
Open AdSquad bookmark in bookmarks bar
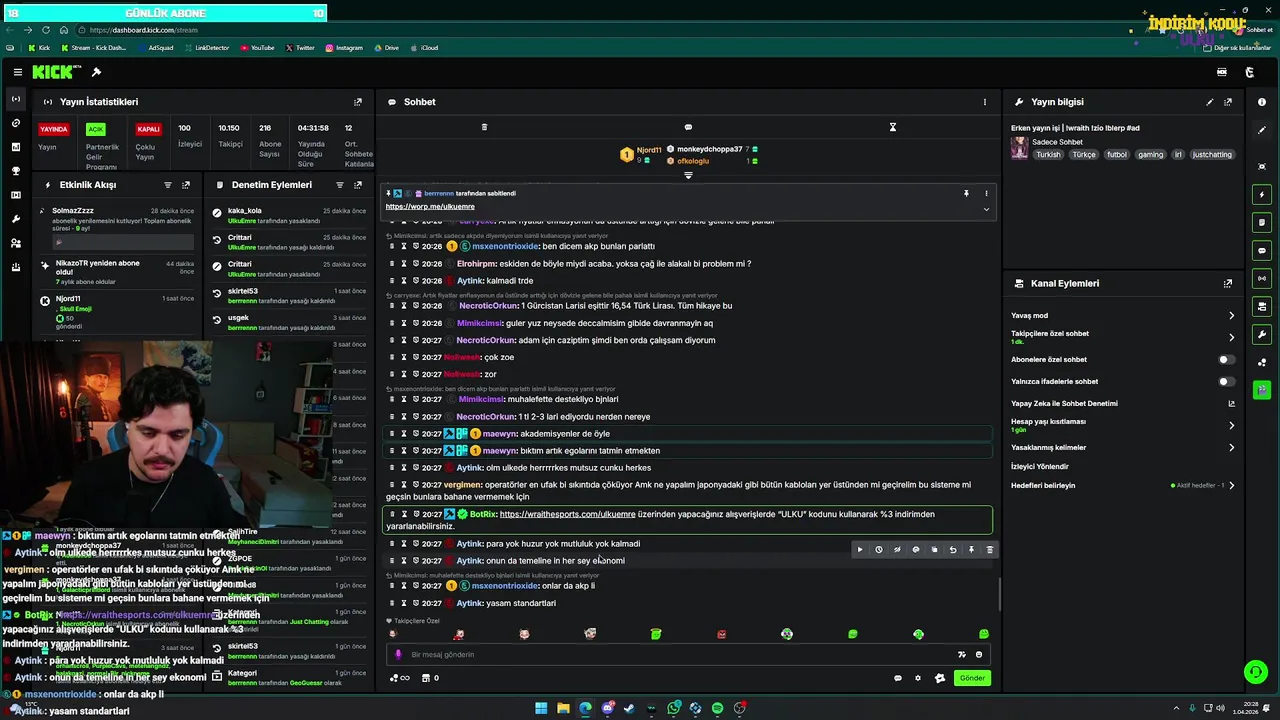pos(156,48)
